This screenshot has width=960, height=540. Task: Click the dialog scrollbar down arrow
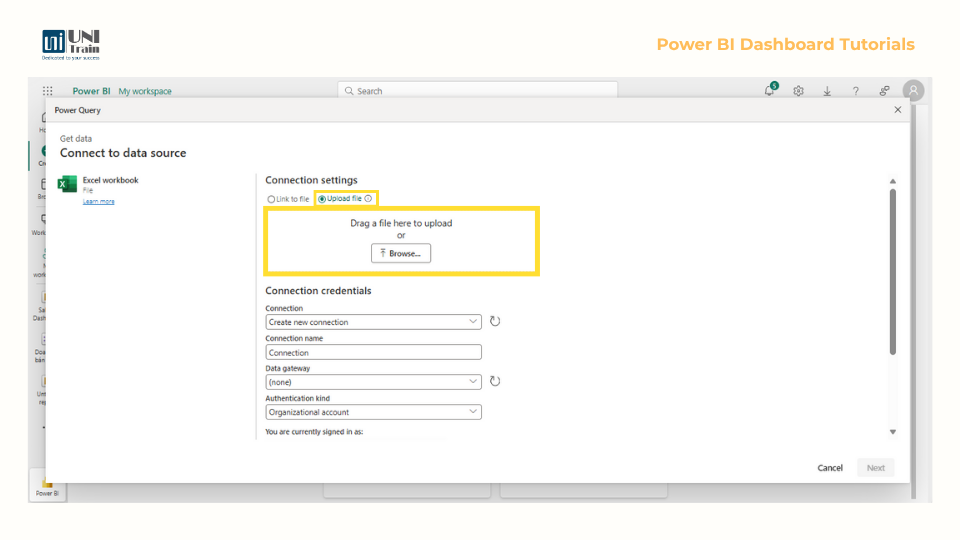click(893, 432)
